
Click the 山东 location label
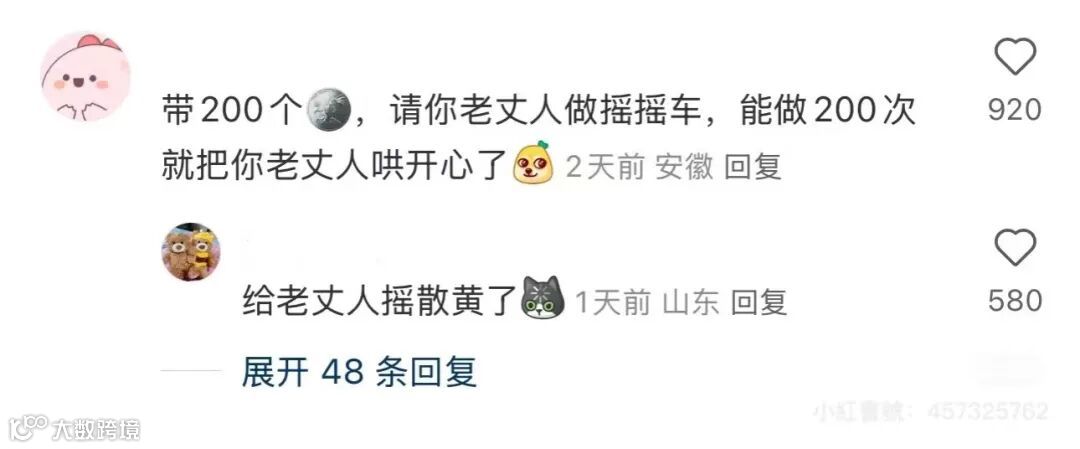(691, 302)
